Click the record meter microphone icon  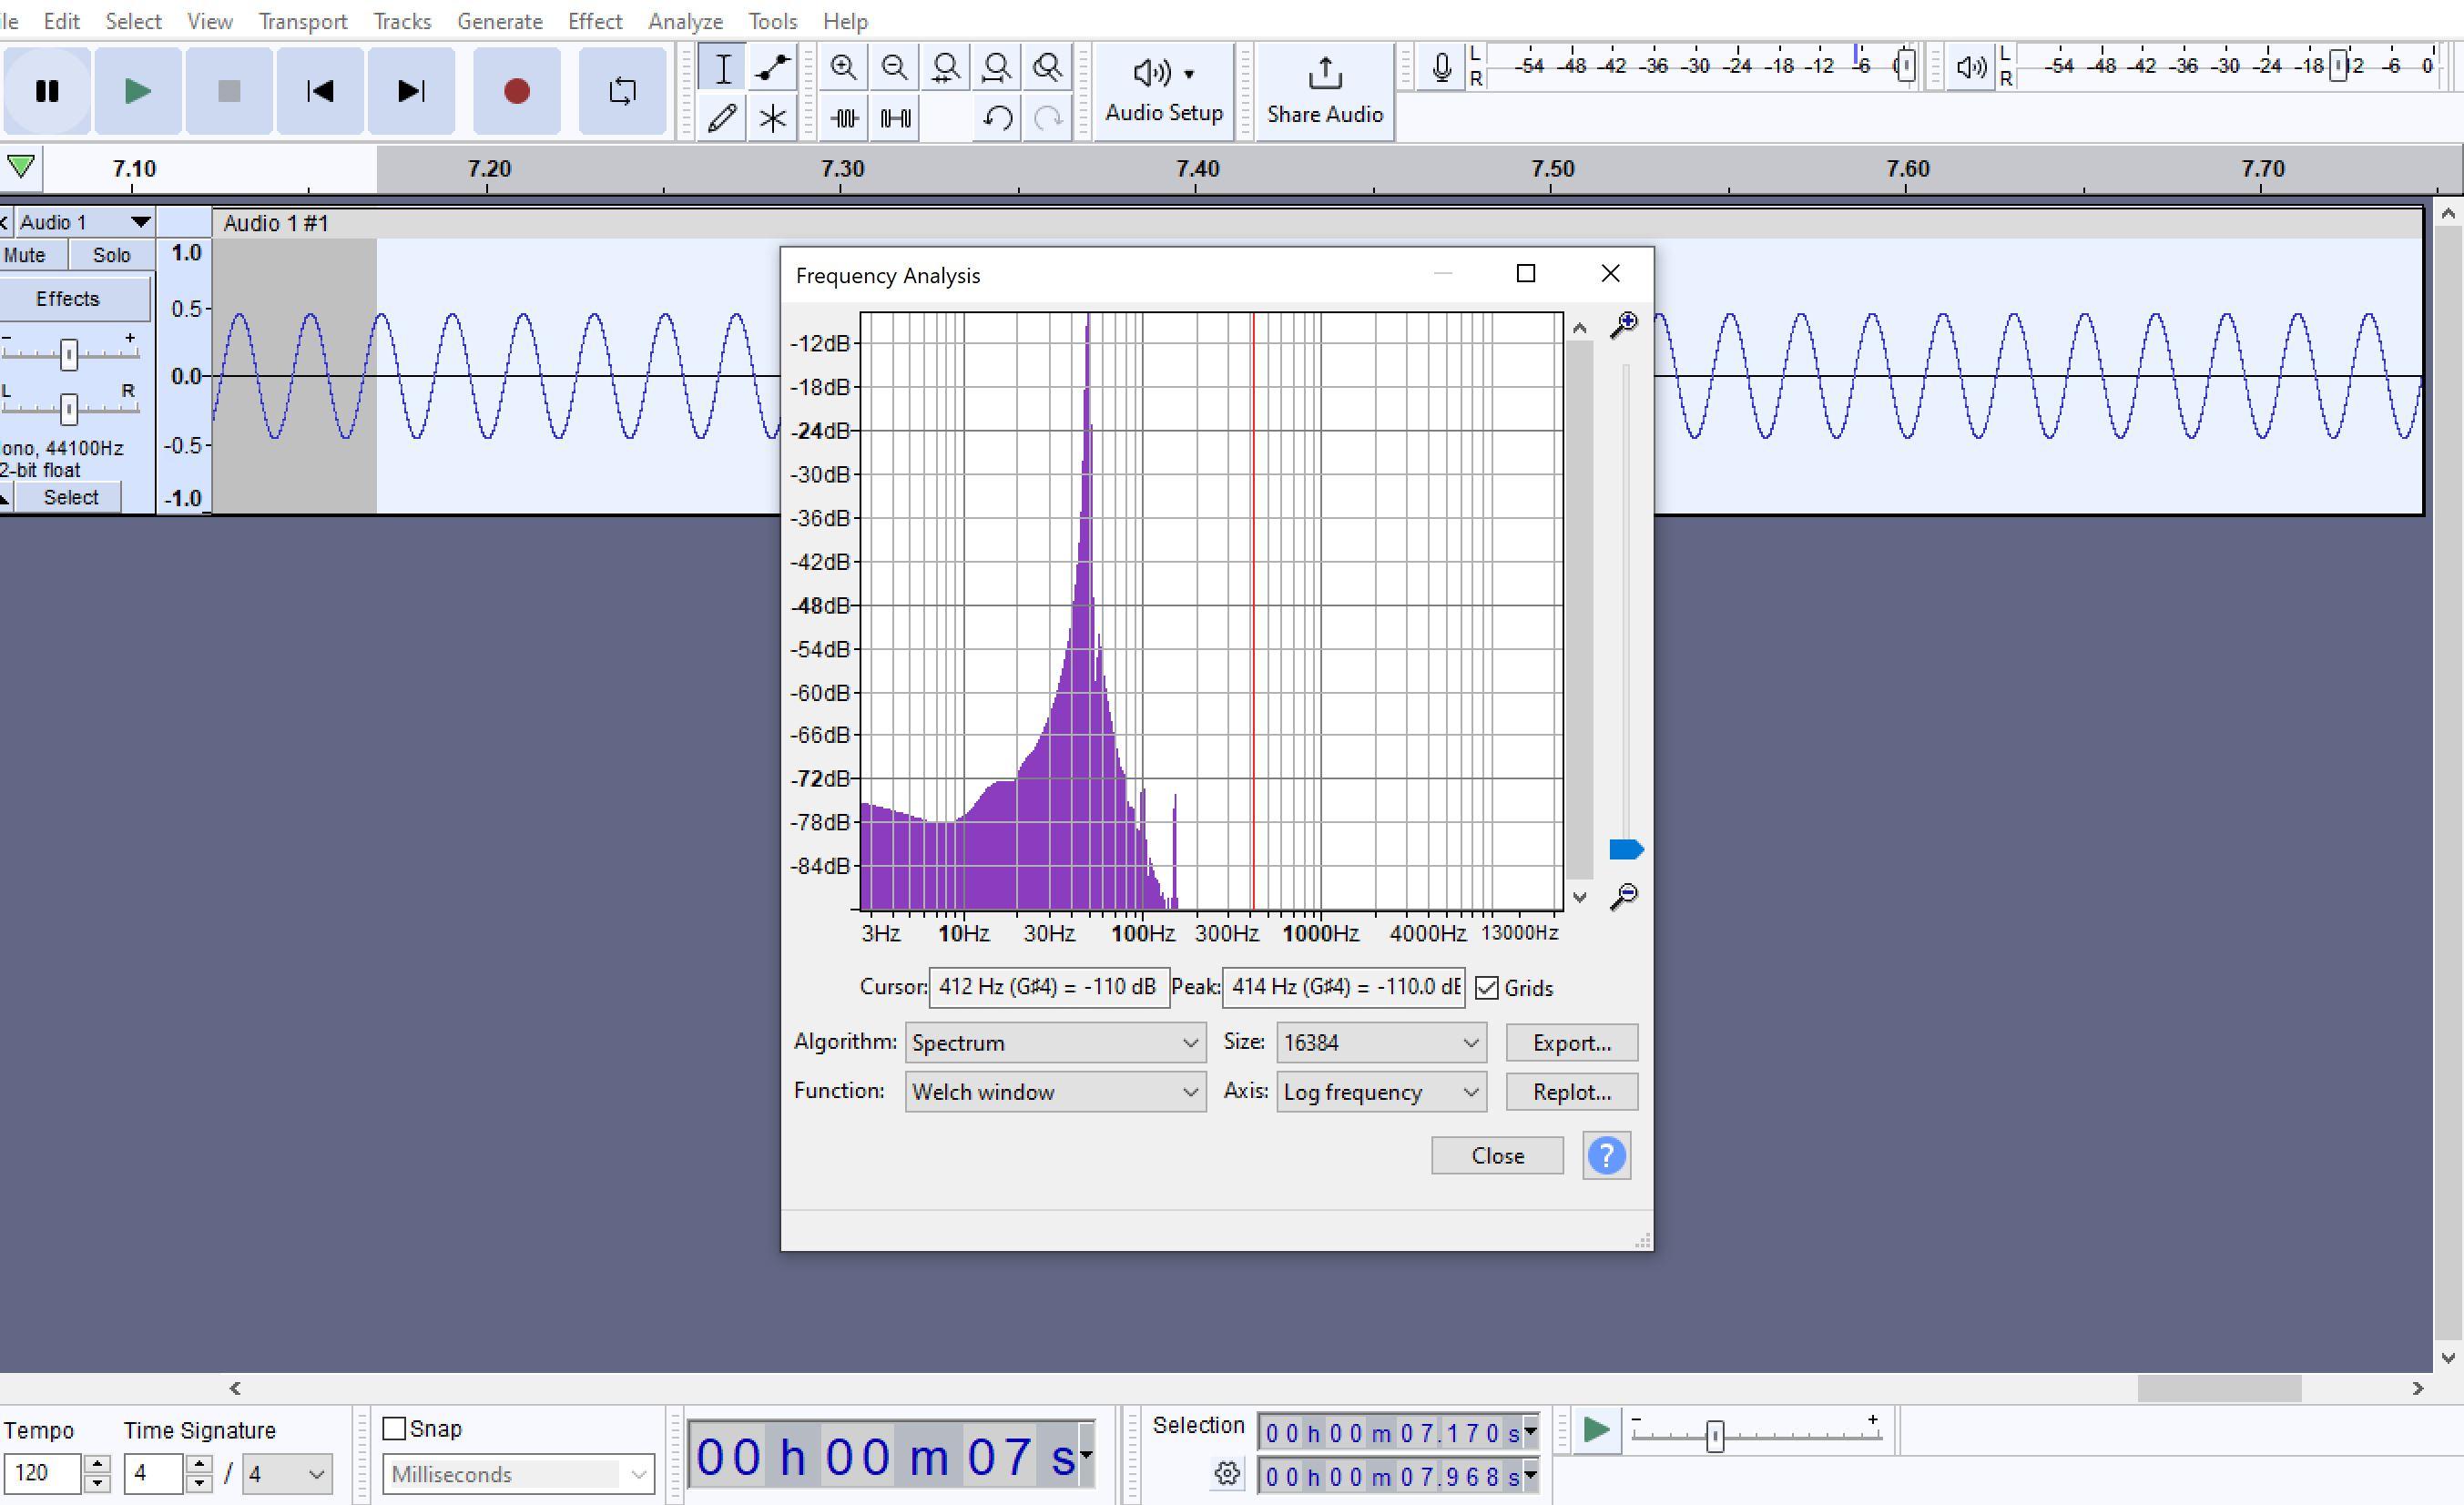pyautogui.click(x=1441, y=67)
